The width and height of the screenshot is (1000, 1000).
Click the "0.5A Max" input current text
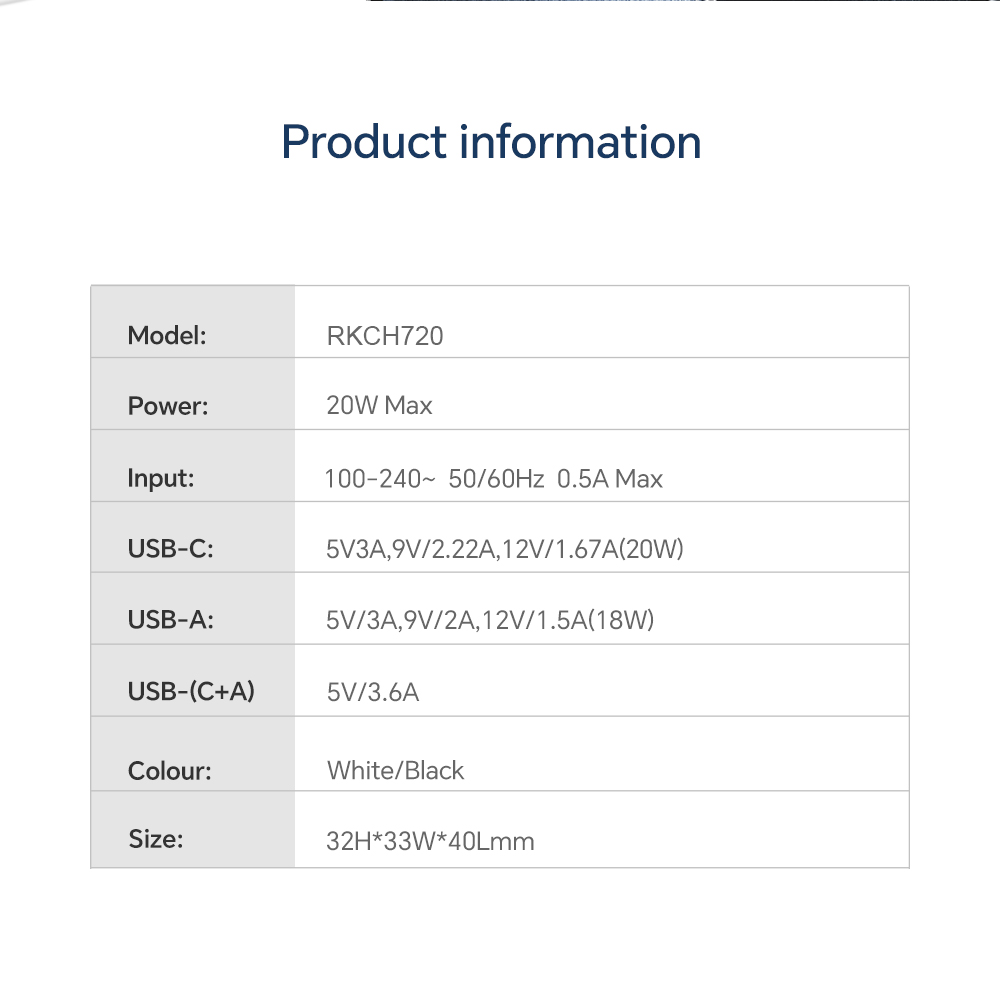point(610,479)
